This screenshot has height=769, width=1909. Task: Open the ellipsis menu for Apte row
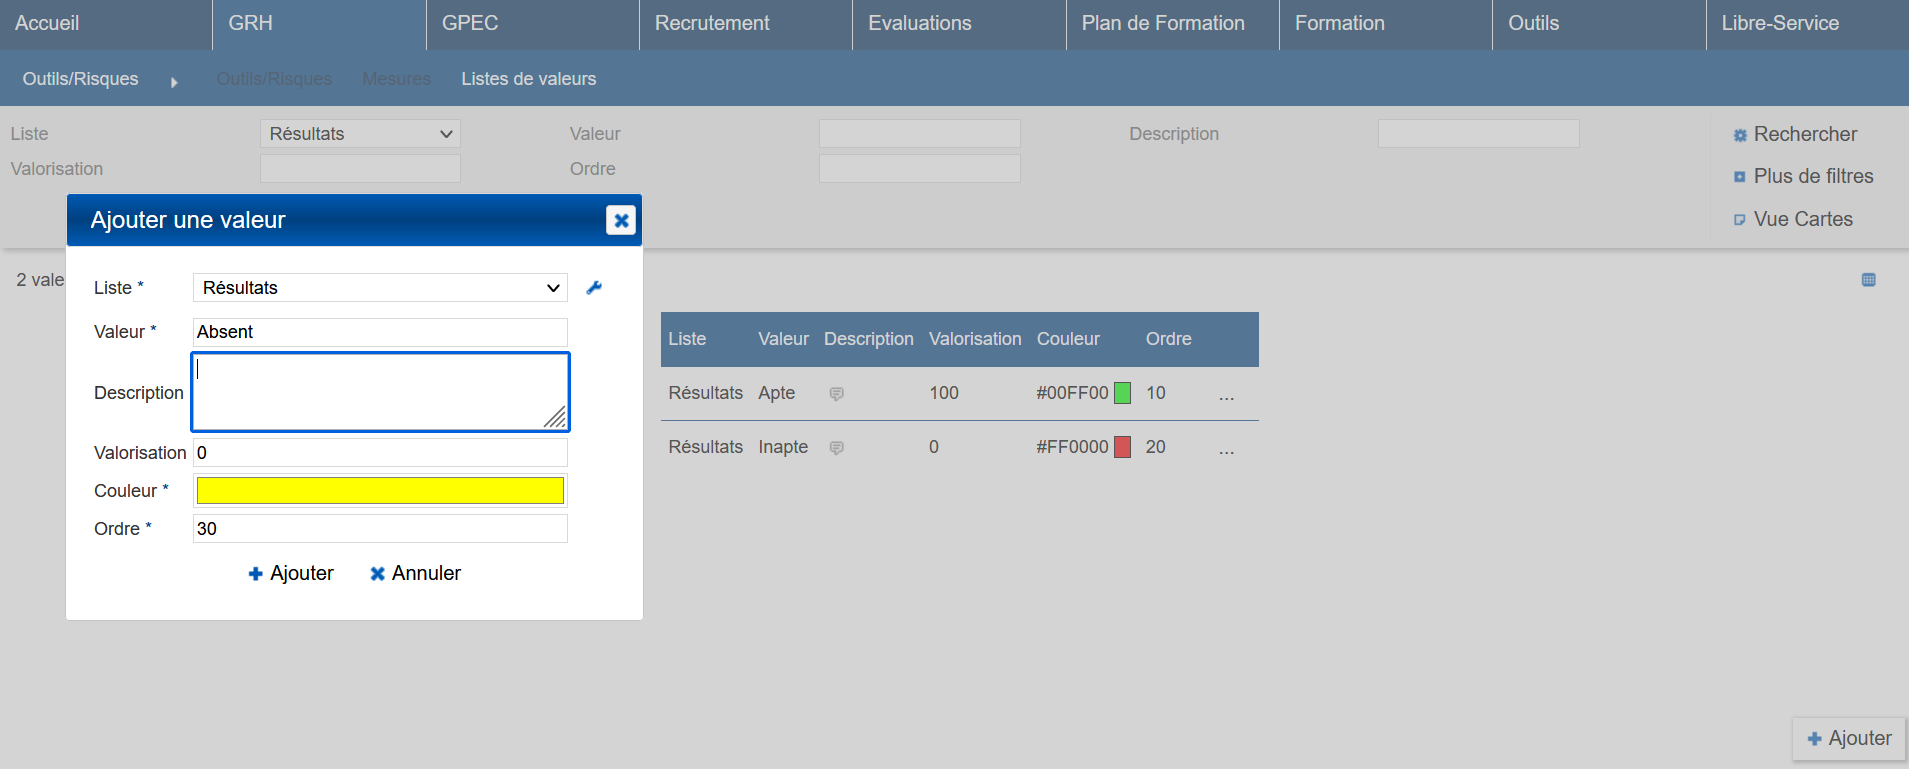pos(1226,395)
